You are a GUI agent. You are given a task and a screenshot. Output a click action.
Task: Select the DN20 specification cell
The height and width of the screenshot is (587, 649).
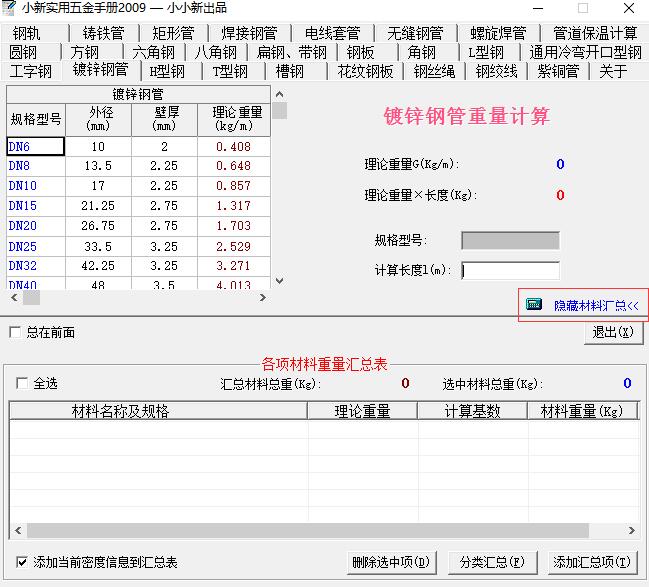tap(36, 226)
